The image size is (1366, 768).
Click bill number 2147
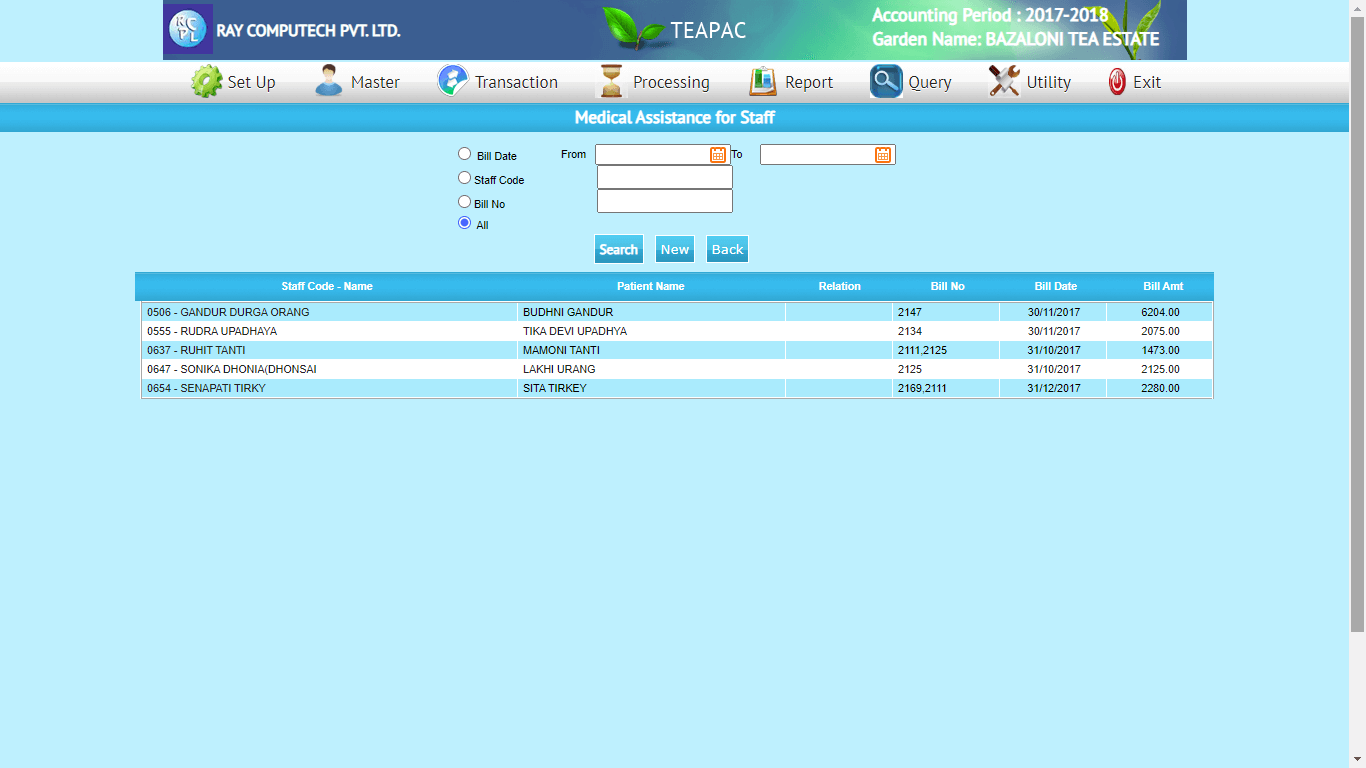click(x=910, y=312)
